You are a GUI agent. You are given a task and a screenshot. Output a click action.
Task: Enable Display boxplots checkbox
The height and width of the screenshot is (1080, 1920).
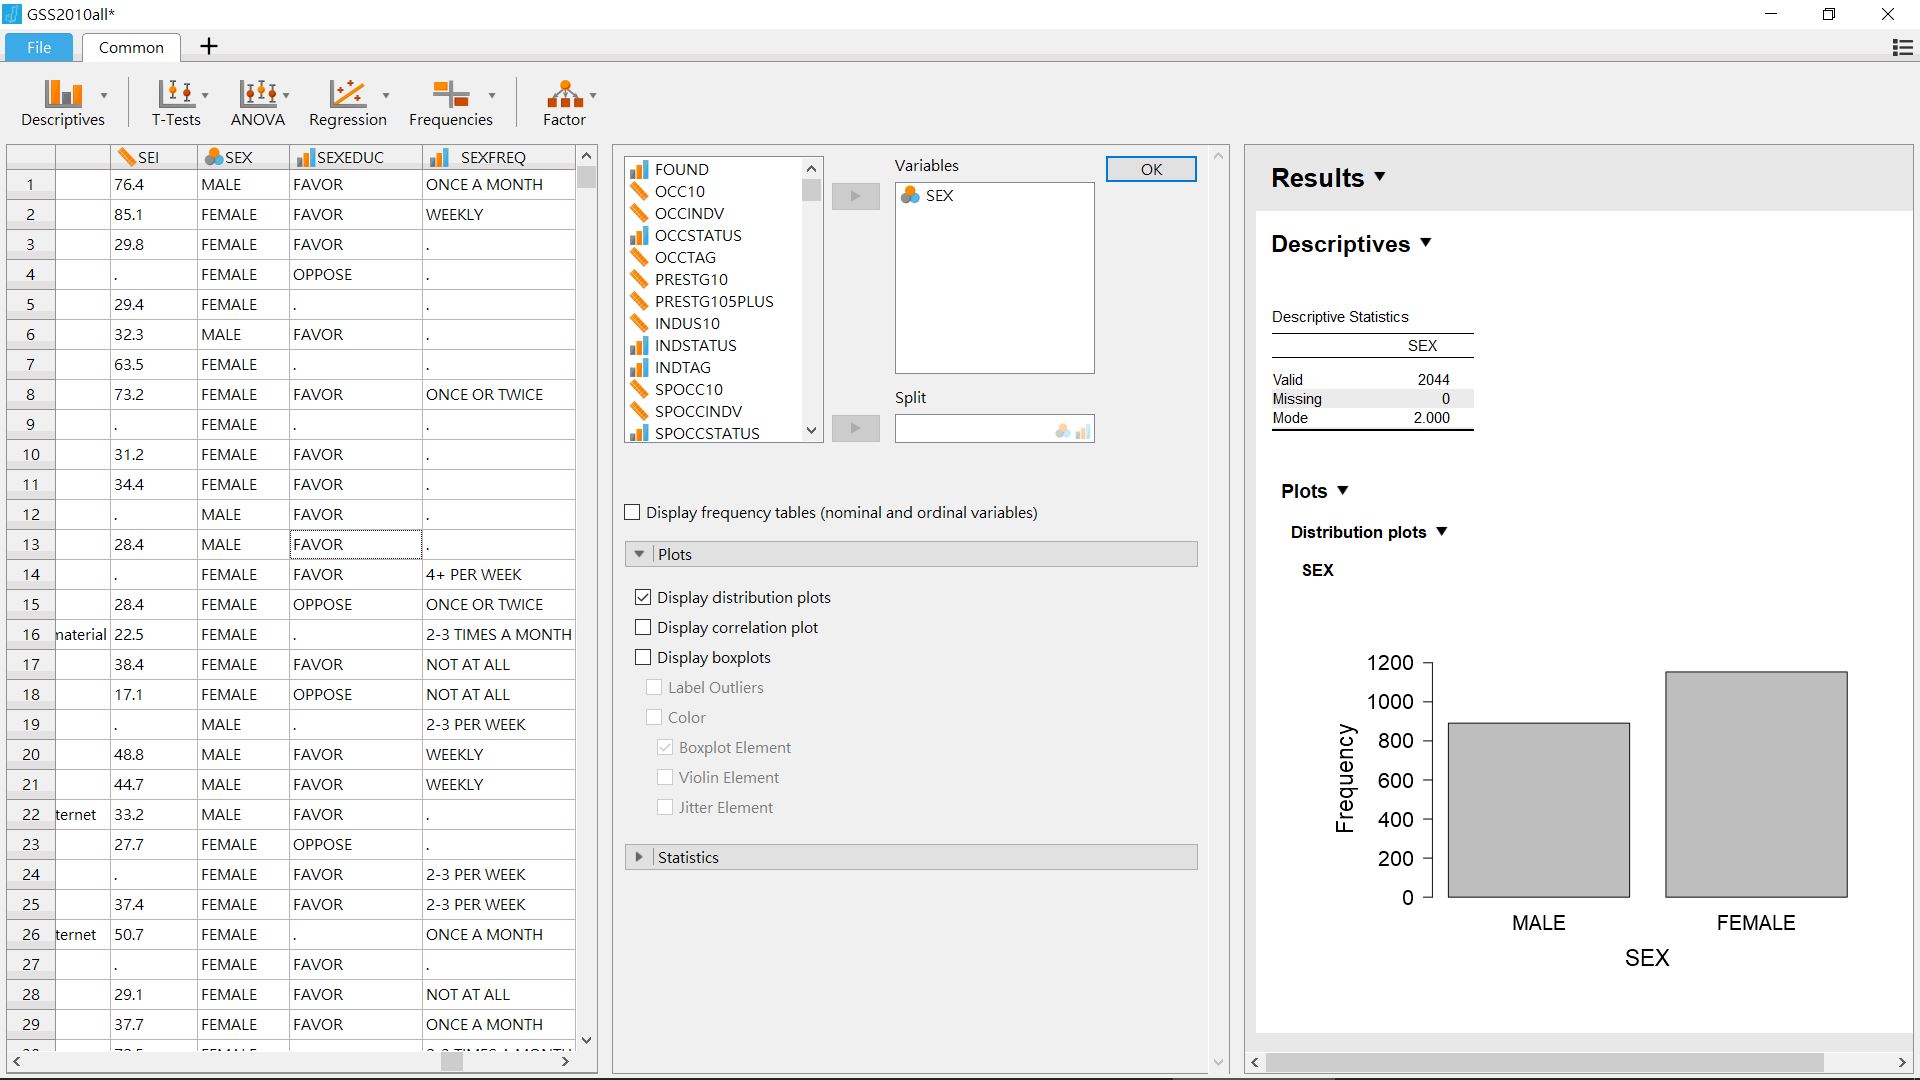click(642, 657)
